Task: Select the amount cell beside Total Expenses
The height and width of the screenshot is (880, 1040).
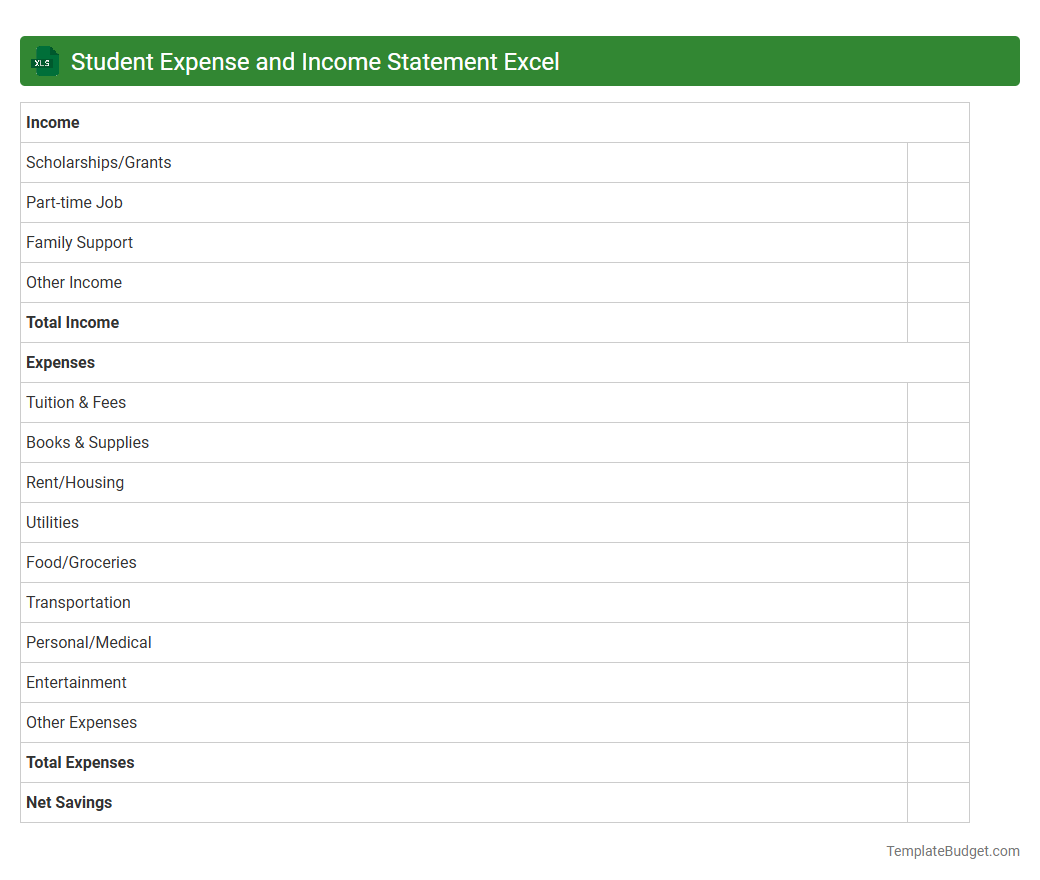Action: [938, 762]
